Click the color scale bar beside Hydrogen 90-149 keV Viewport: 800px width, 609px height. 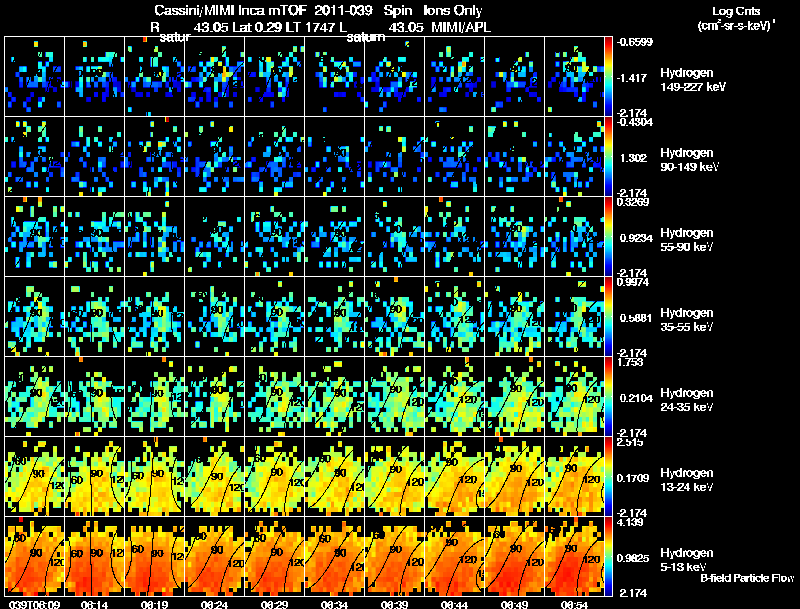point(608,157)
